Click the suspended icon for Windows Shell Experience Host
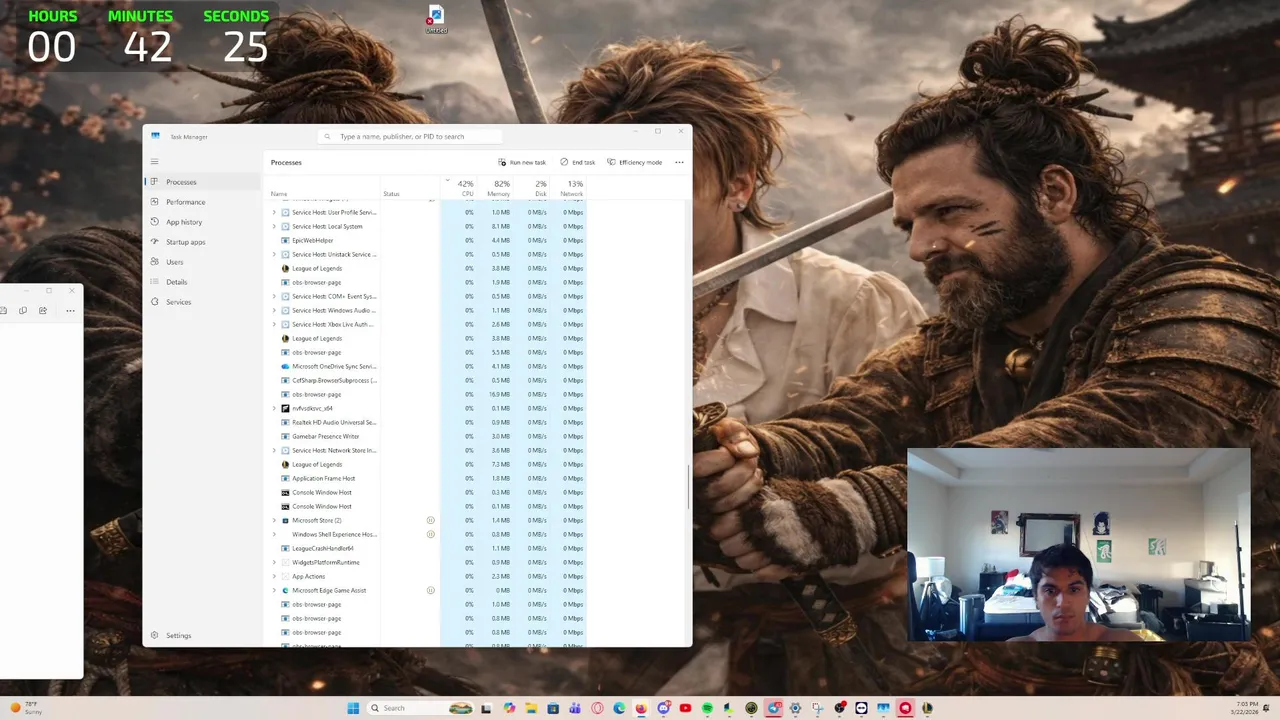Image resolution: width=1280 pixels, height=720 pixels. point(430,534)
